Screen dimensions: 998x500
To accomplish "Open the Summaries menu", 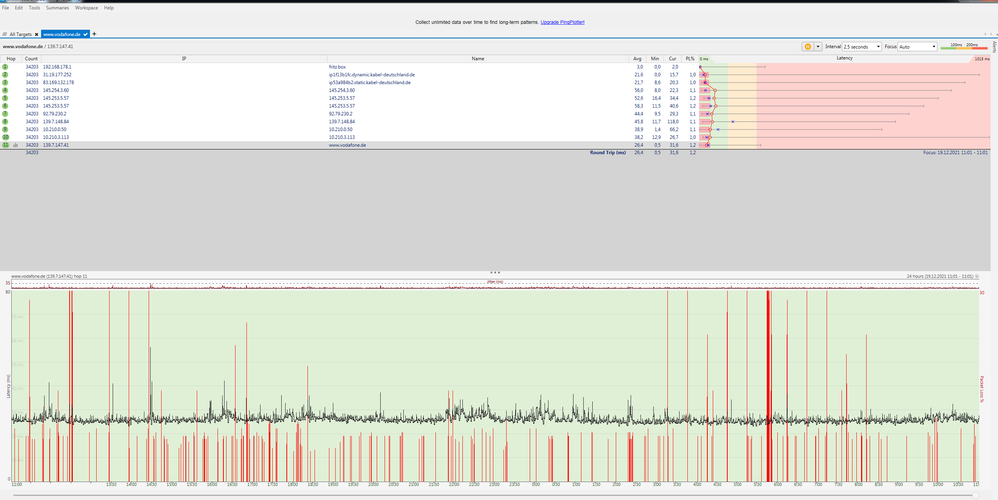I will 57,7.
